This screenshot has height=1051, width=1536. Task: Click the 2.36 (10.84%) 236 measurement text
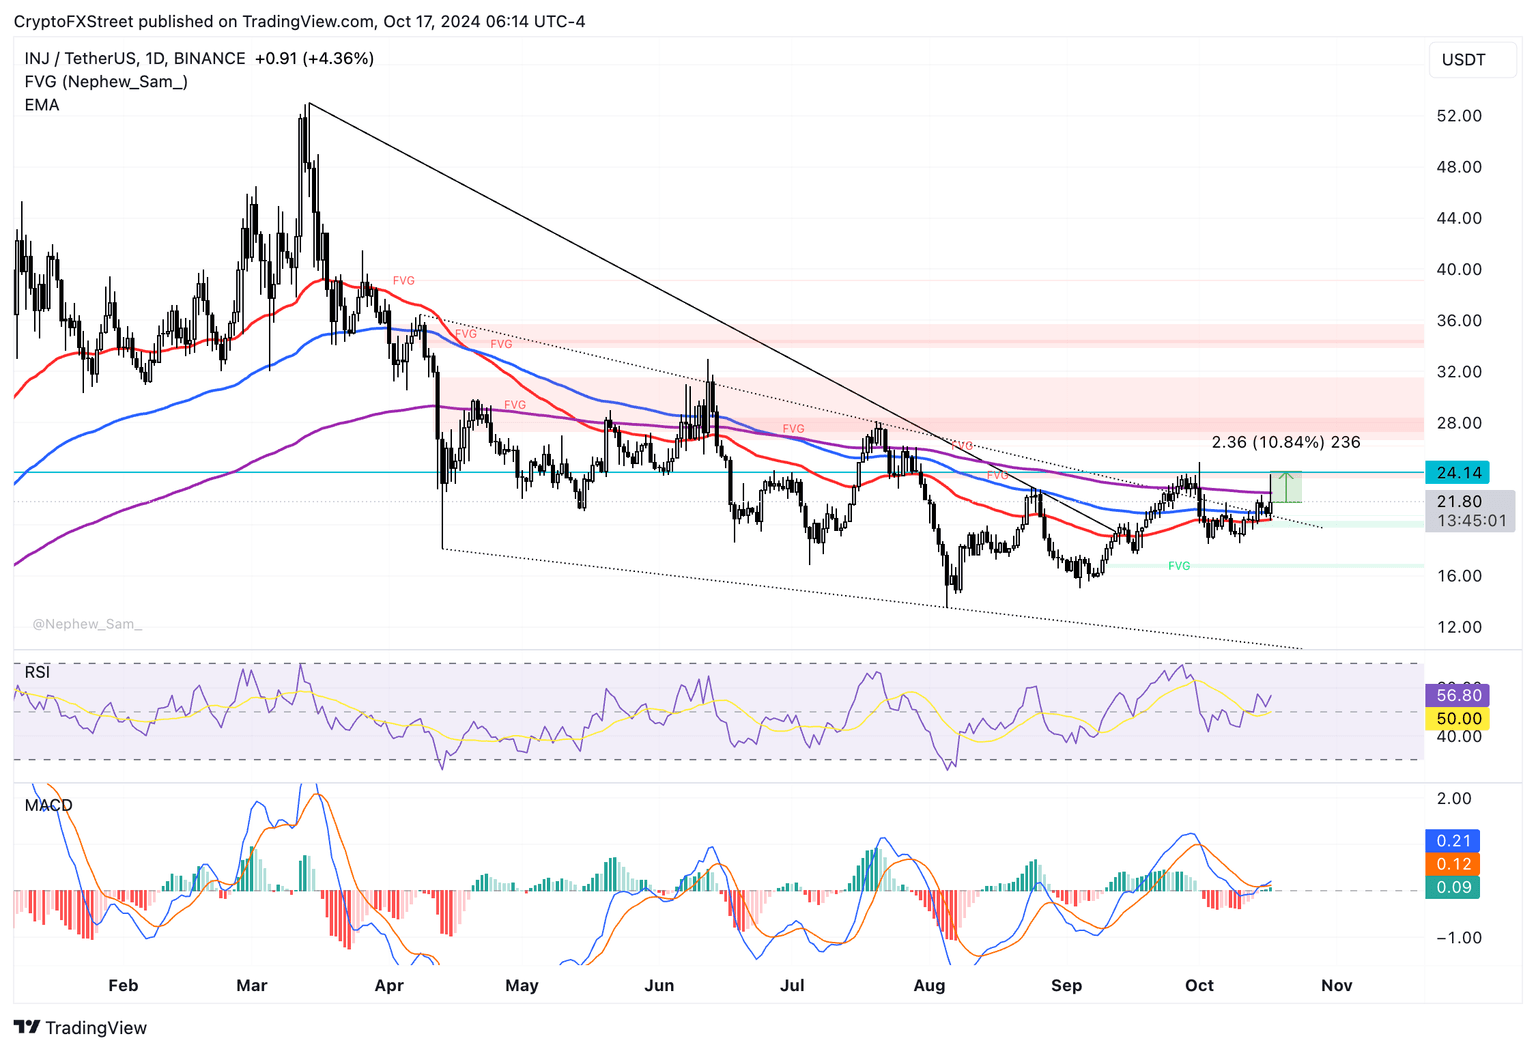(x=1285, y=442)
